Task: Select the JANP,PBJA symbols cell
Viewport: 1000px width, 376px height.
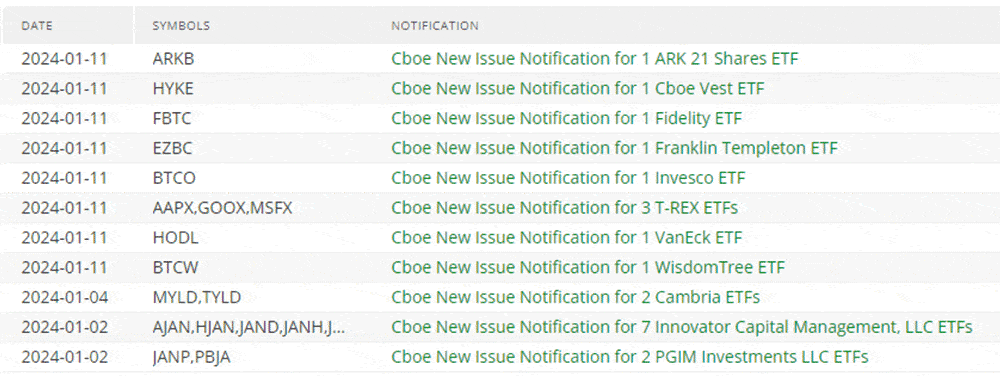Action: tap(191, 357)
